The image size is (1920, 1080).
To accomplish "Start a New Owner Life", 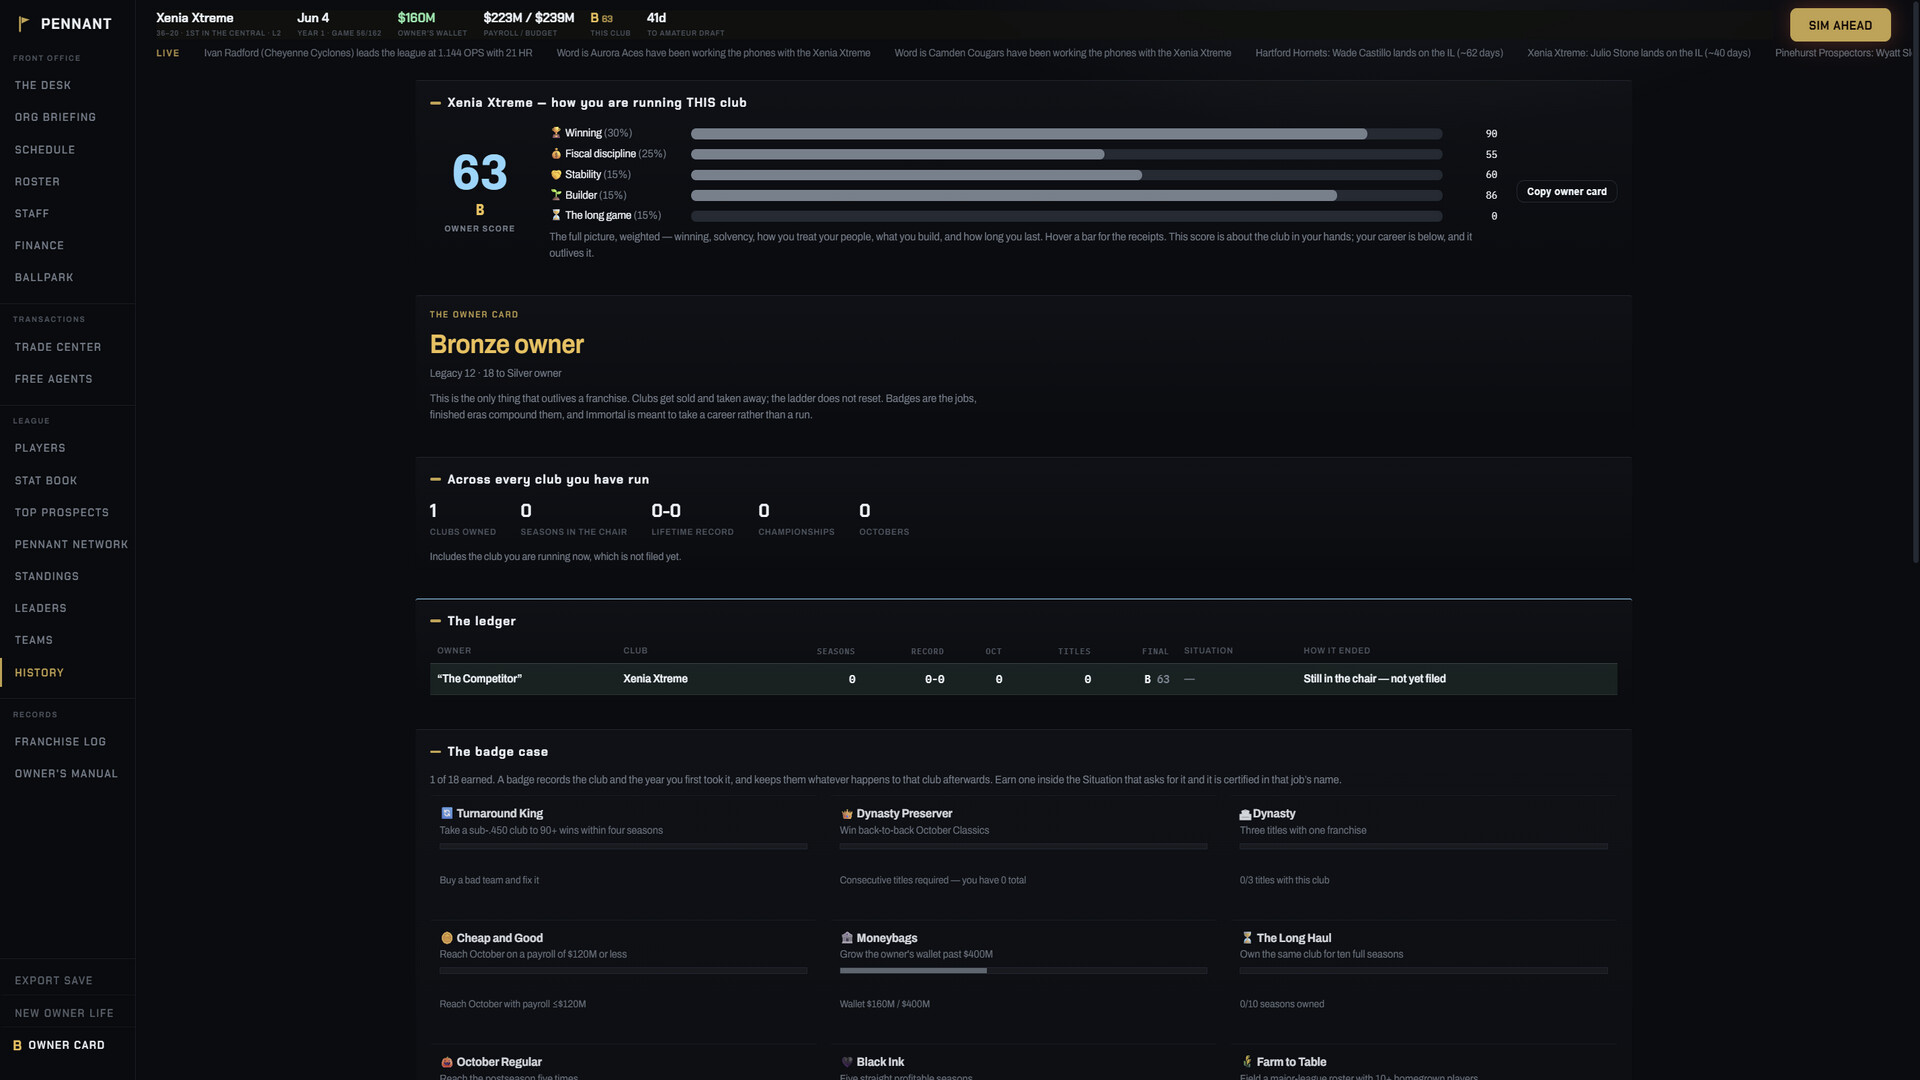I will (67, 1013).
